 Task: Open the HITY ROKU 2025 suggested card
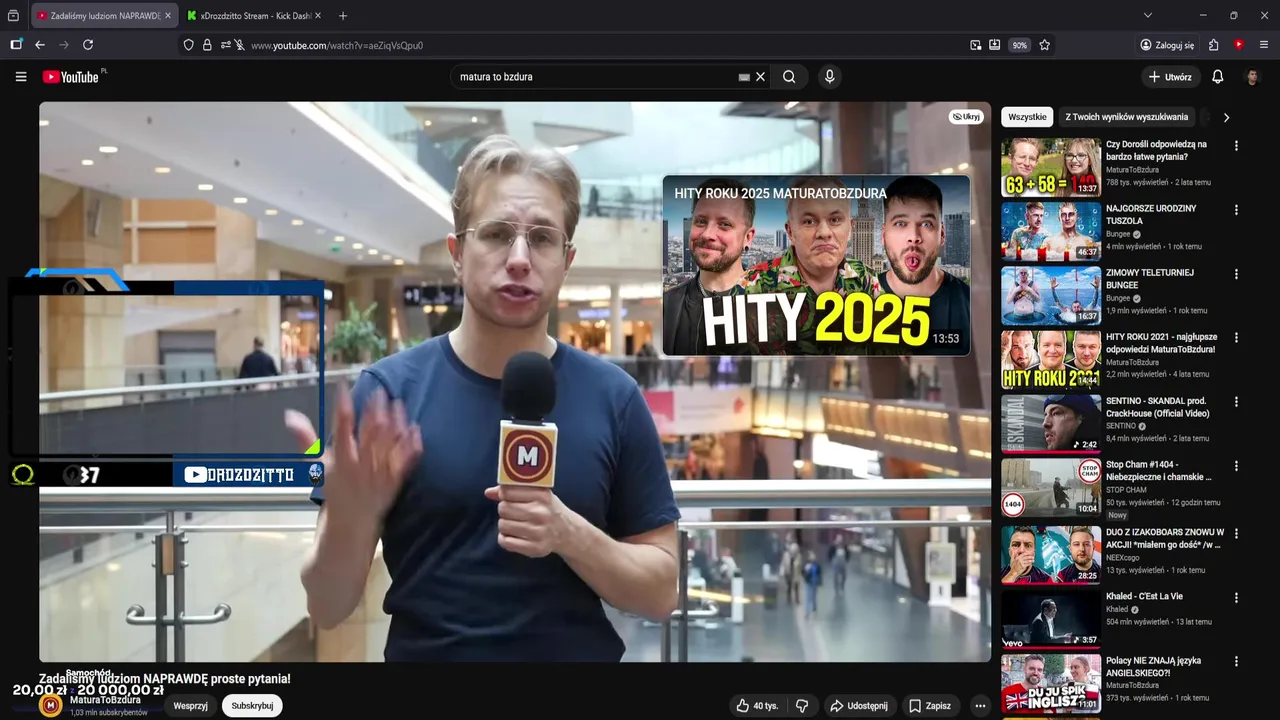(x=816, y=266)
